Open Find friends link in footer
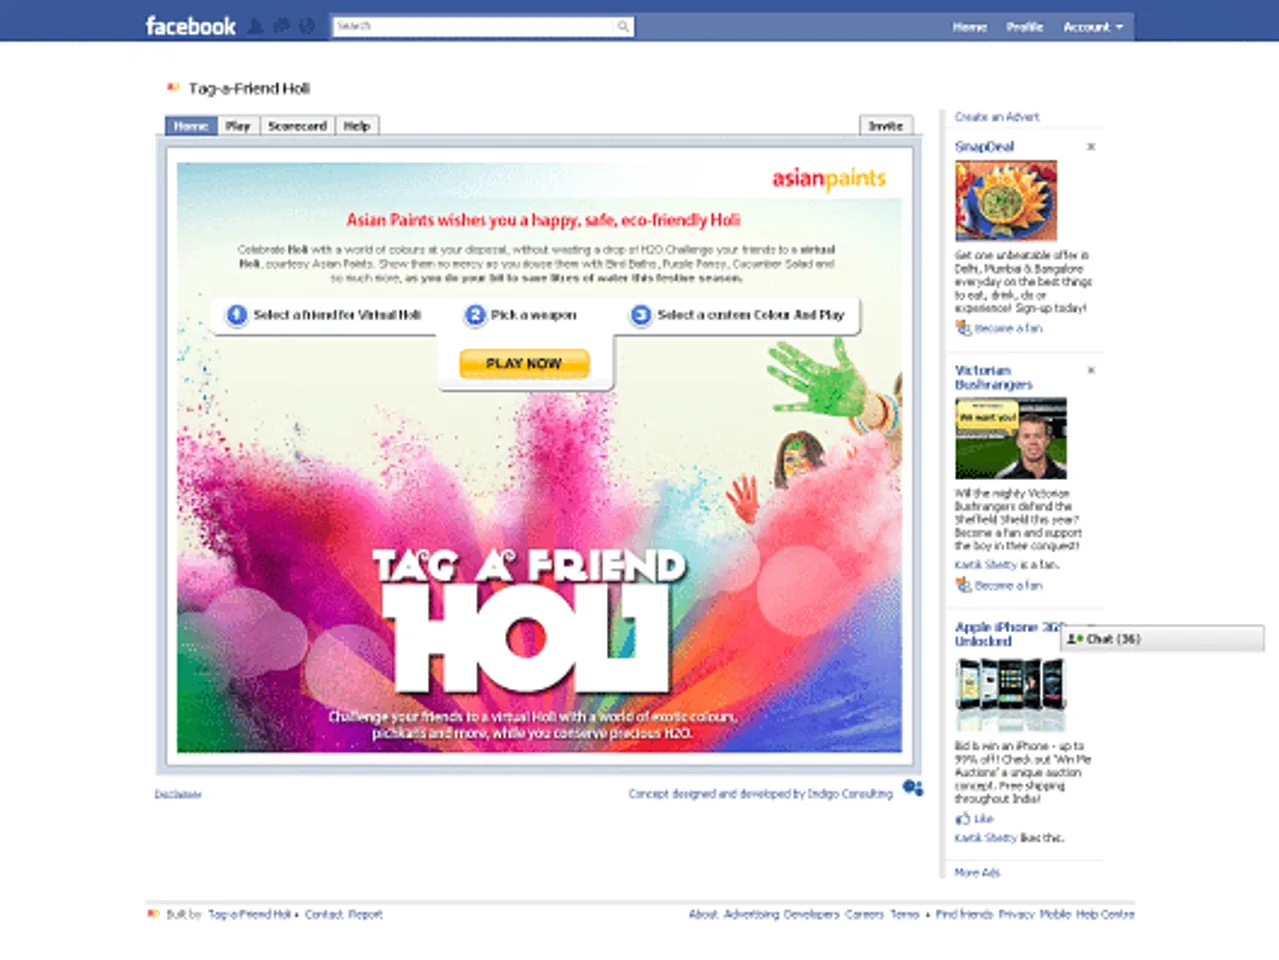The height and width of the screenshot is (960, 1279). pyautogui.click(x=964, y=914)
